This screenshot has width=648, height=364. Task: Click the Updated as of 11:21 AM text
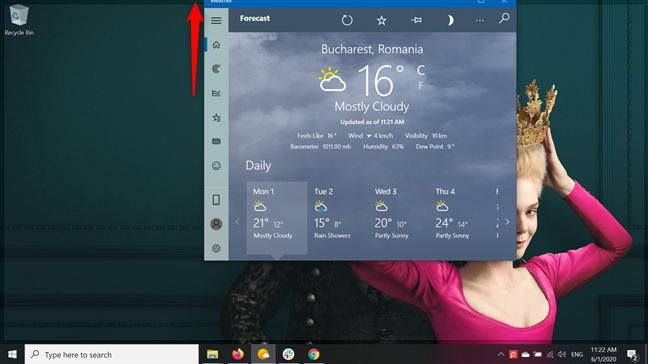pyautogui.click(x=372, y=122)
